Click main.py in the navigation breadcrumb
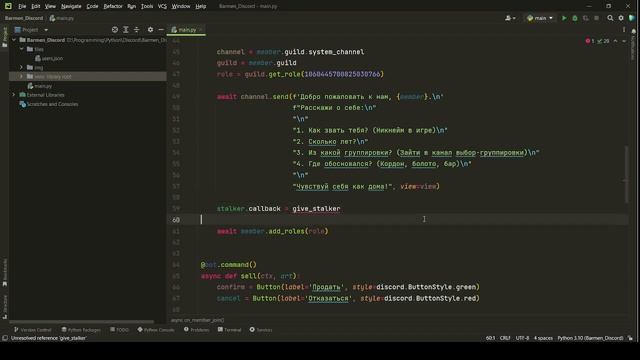 point(62,18)
